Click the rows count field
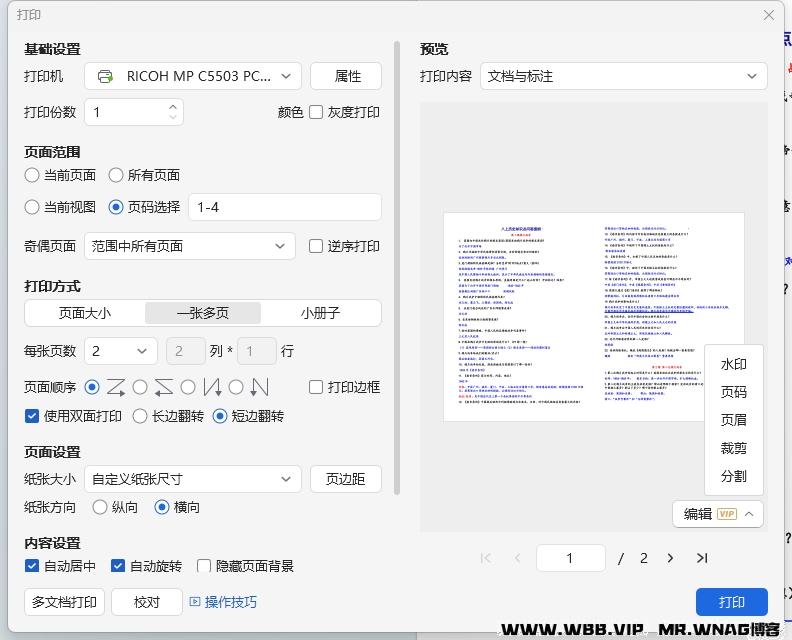 [257, 351]
